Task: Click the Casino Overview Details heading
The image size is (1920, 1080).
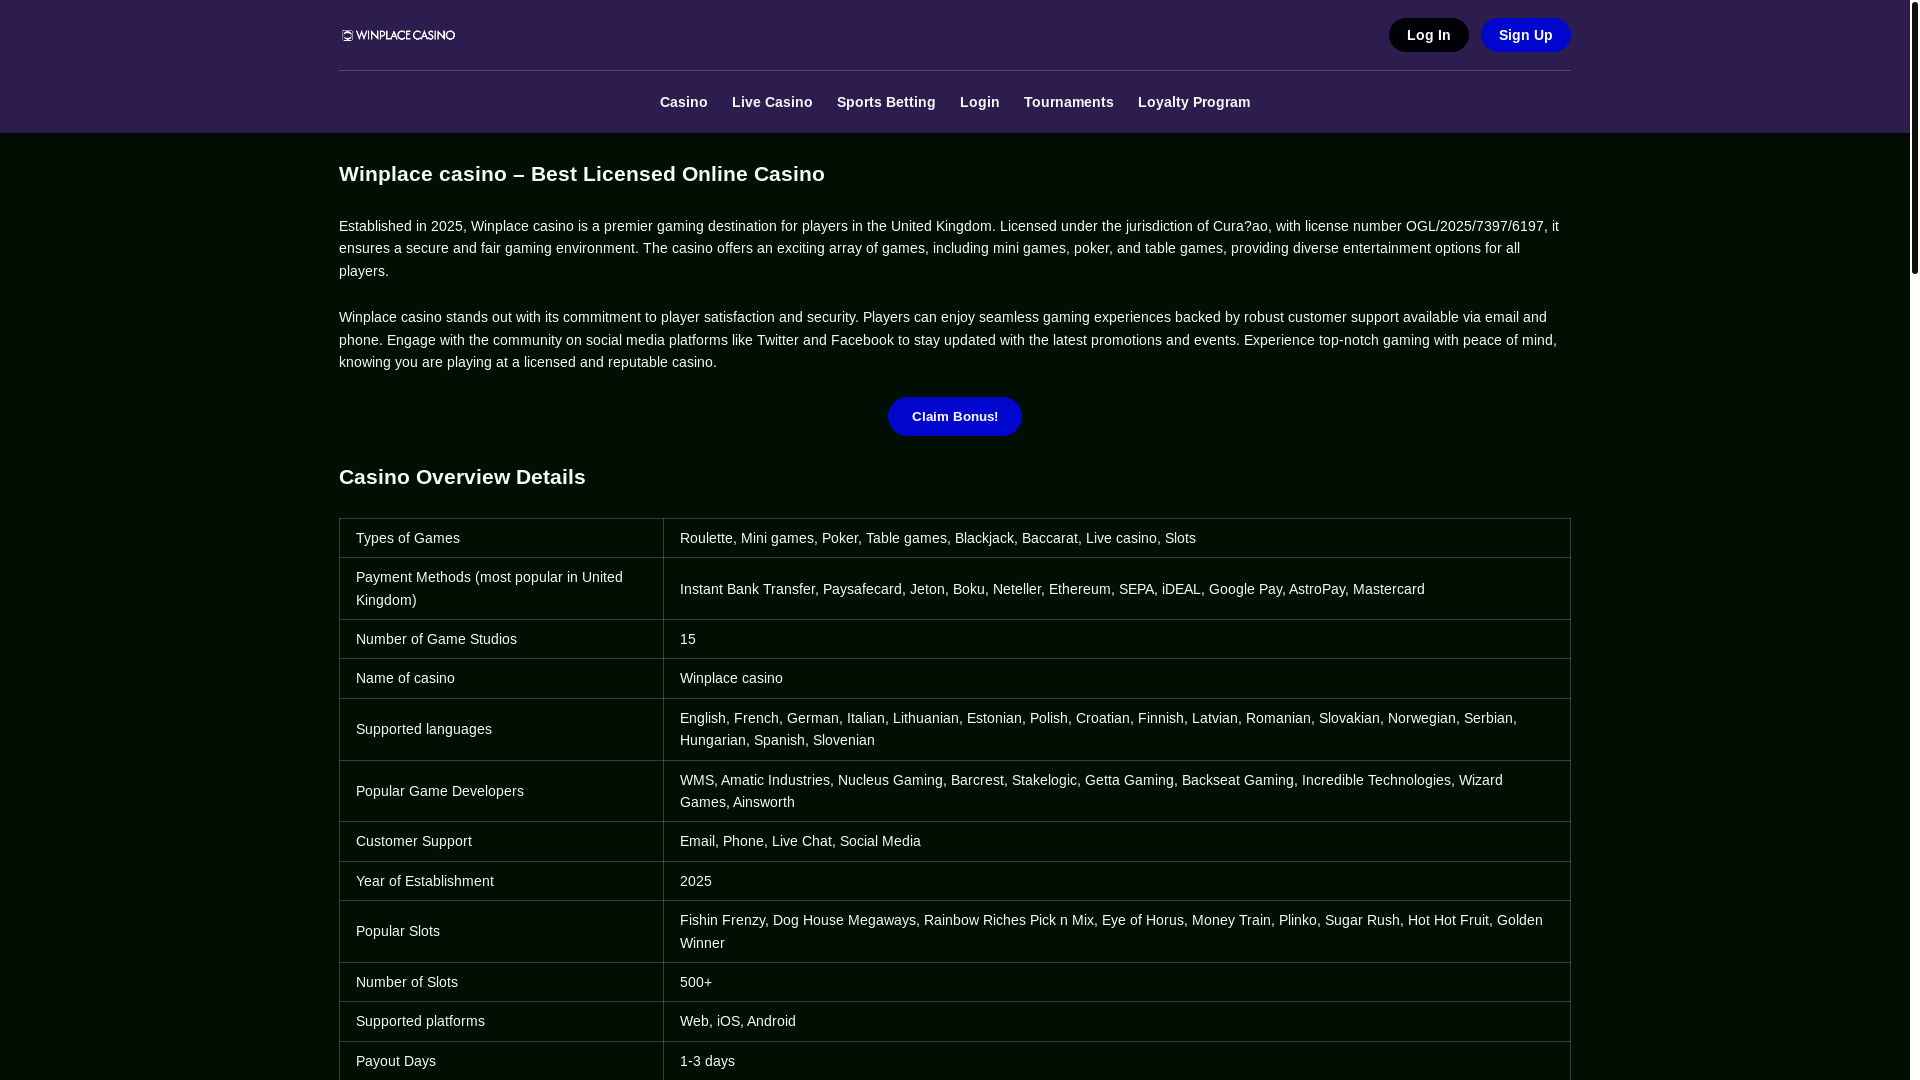Action: (x=462, y=477)
